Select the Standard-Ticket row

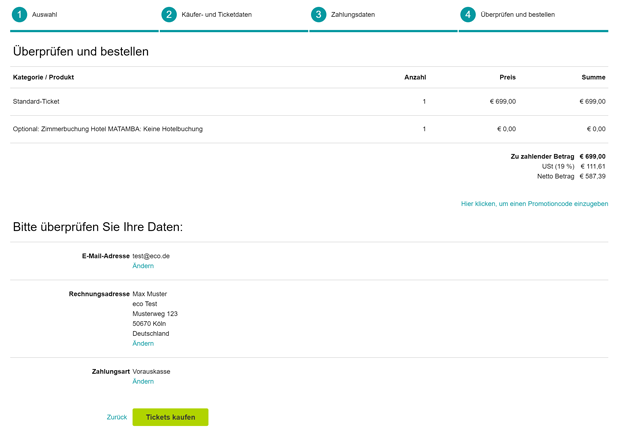[x=36, y=101]
